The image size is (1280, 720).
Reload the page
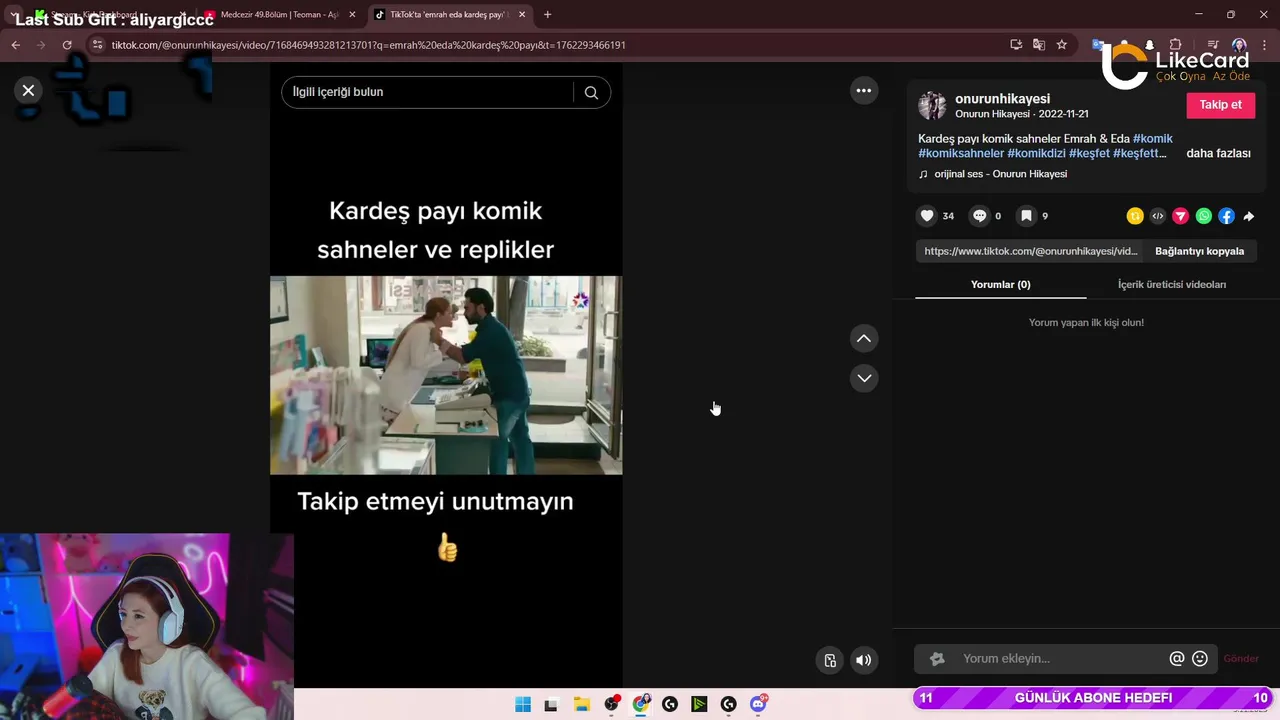pyautogui.click(x=67, y=45)
